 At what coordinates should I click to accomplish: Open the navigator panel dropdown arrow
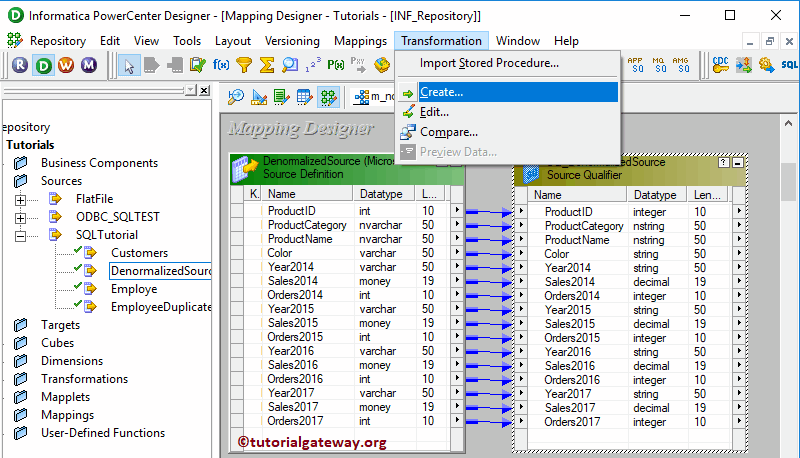coord(191,90)
